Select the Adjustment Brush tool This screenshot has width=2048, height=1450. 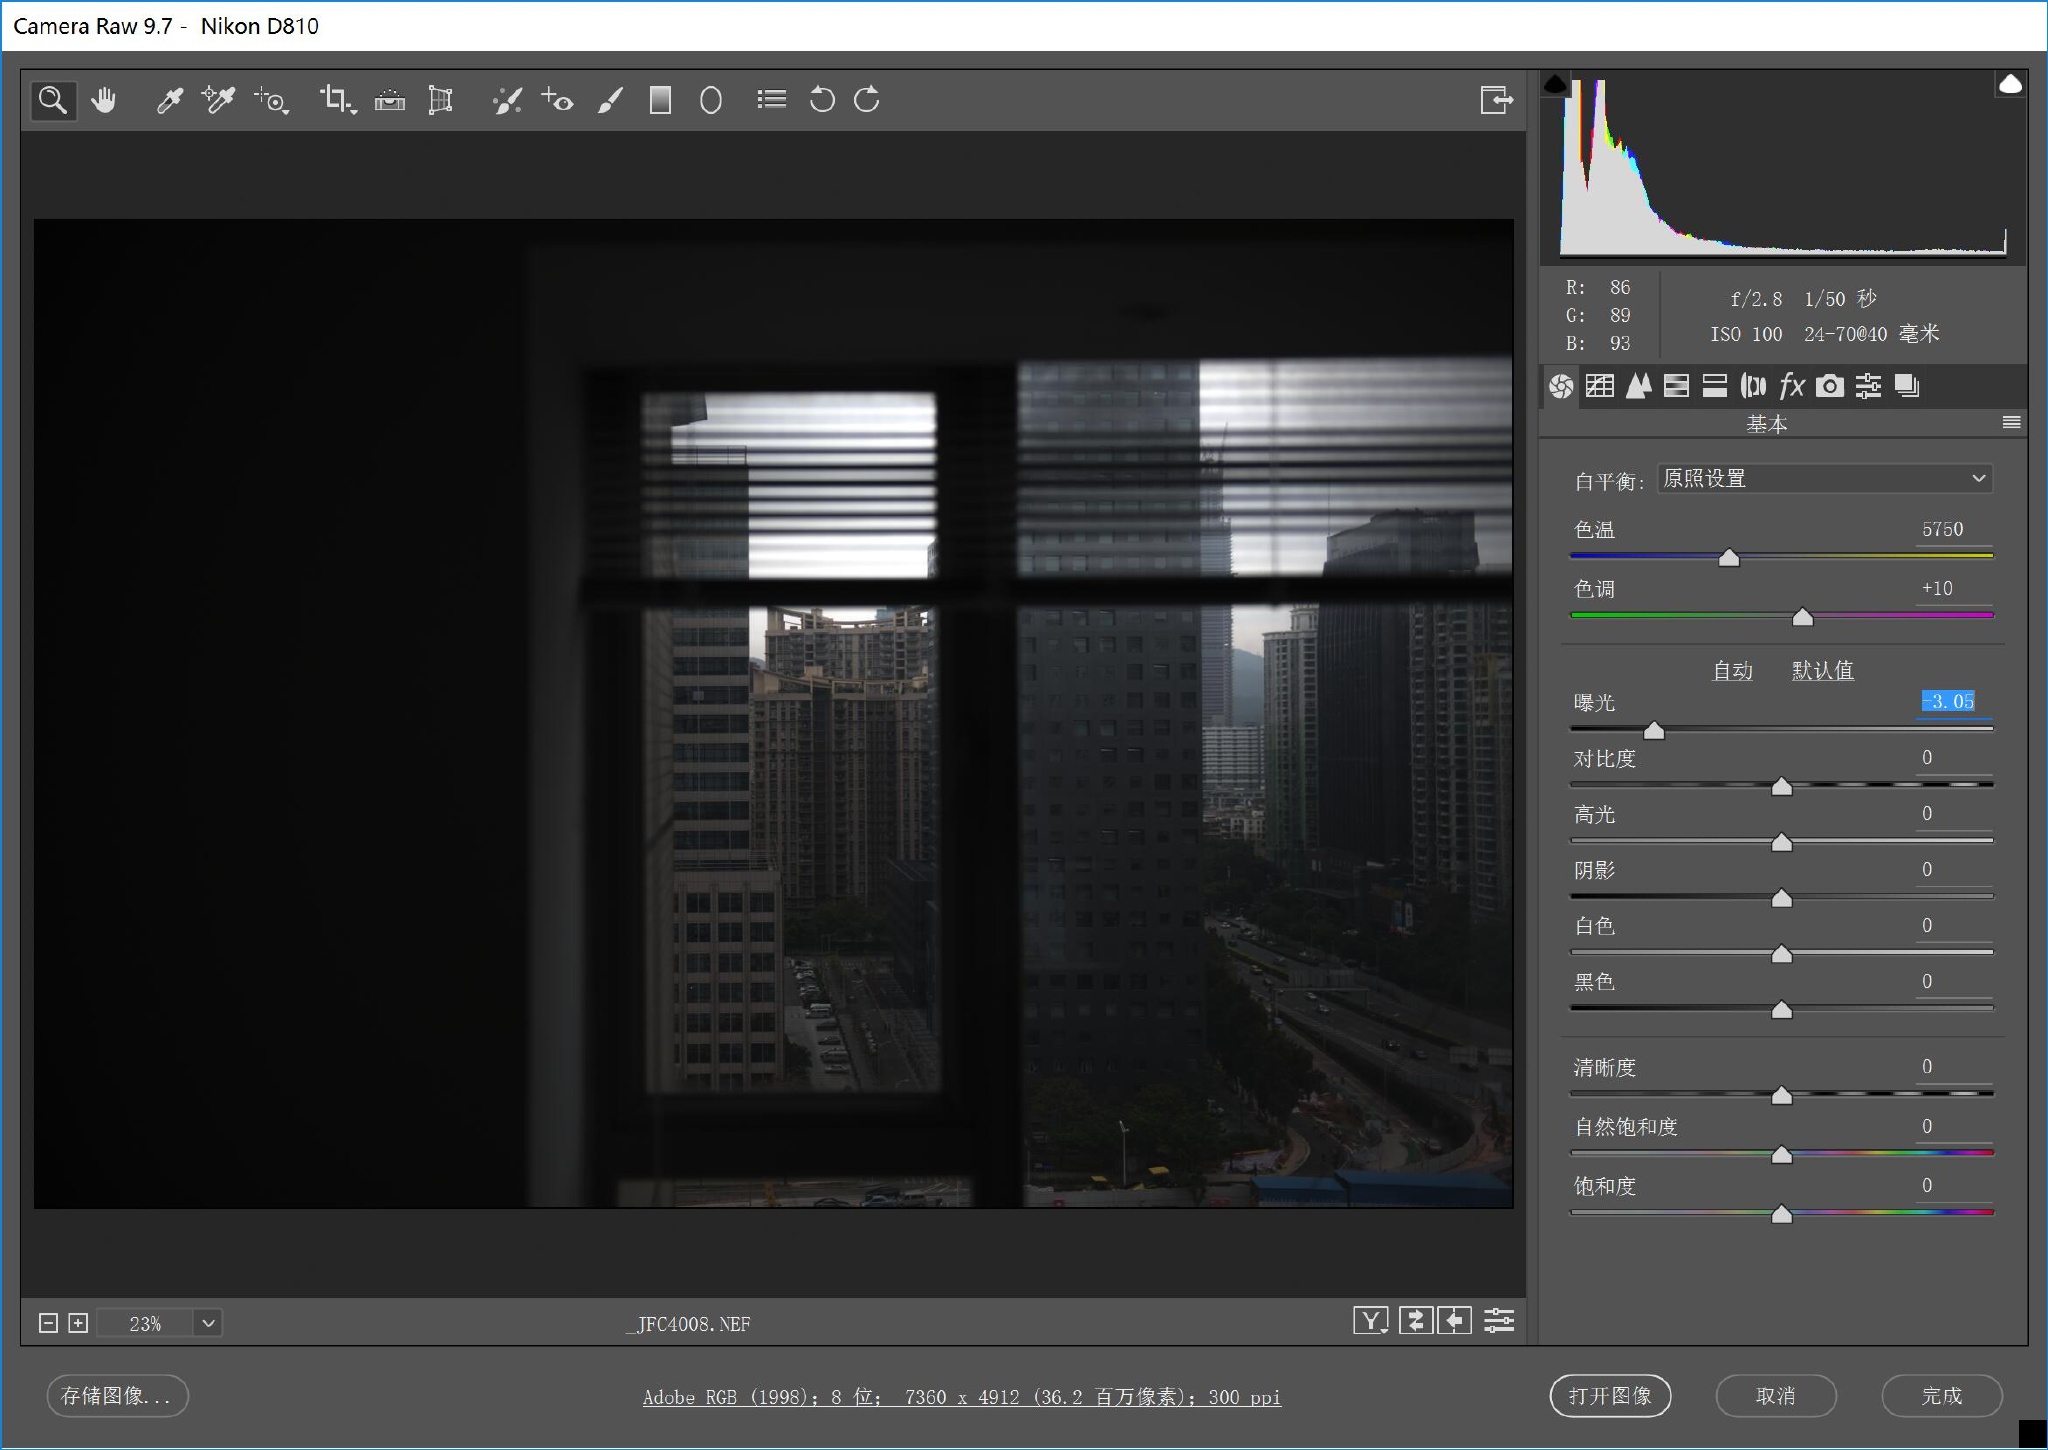pos(610,100)
